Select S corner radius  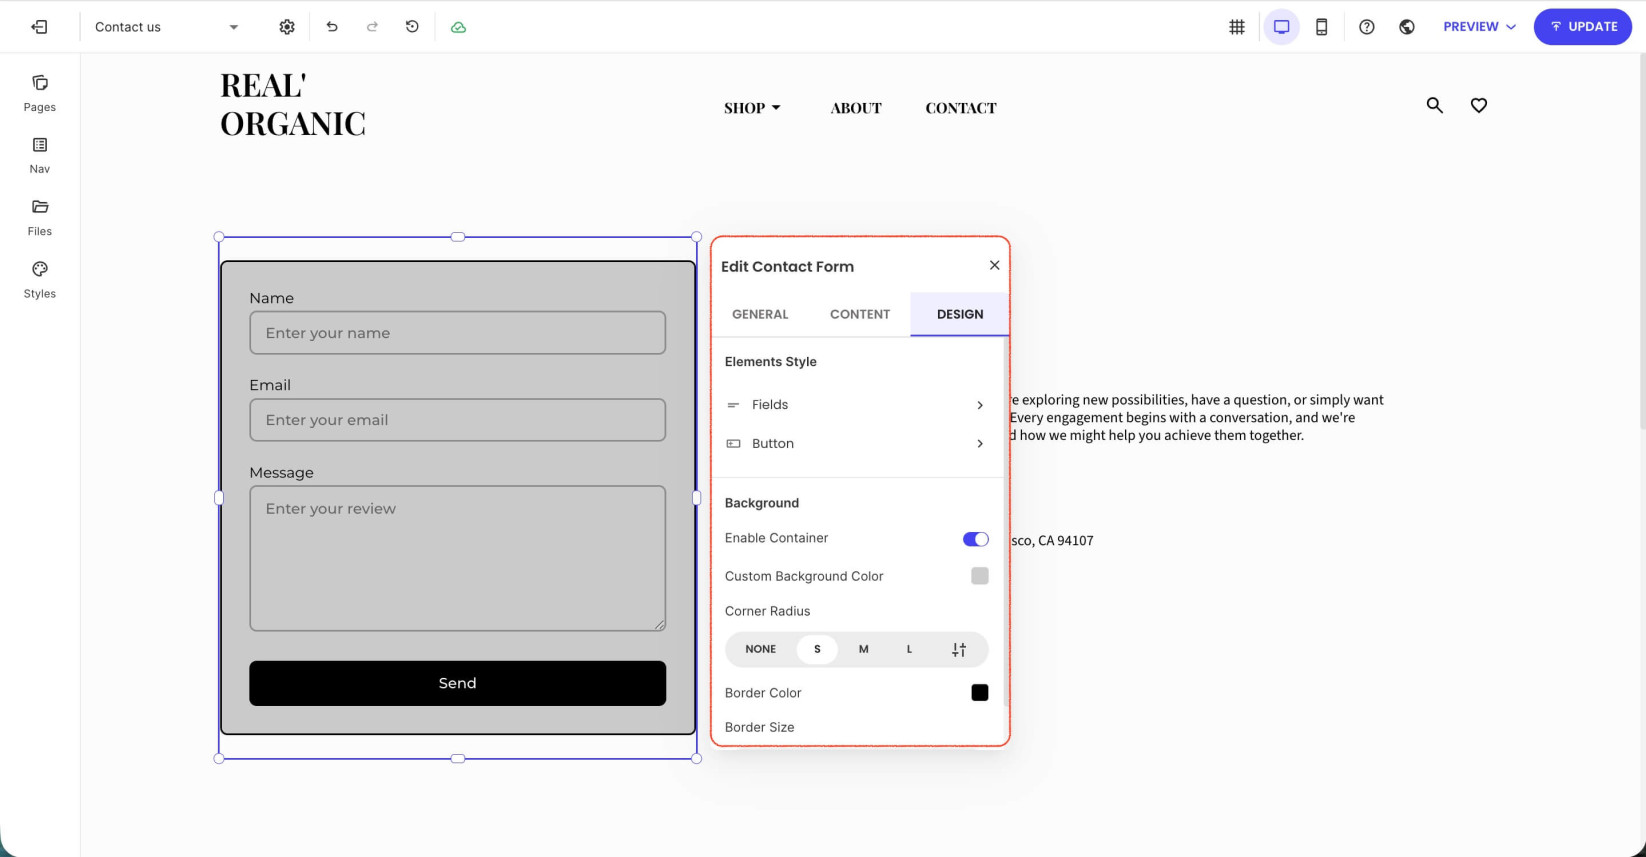[x=817, y=649]
